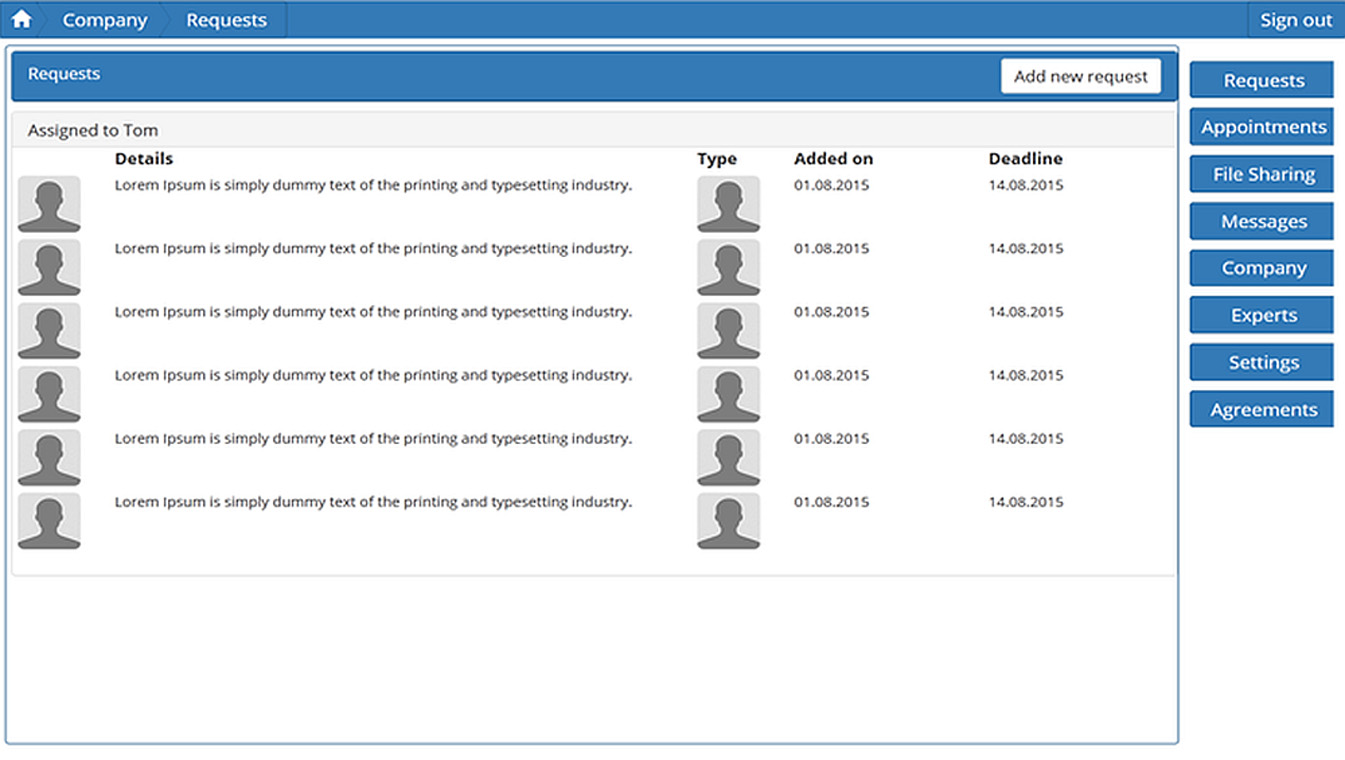This screenshot has height=760, width=1345.
Task: View Agreements from the sidebar
Action: click(x=1262, y=409)
